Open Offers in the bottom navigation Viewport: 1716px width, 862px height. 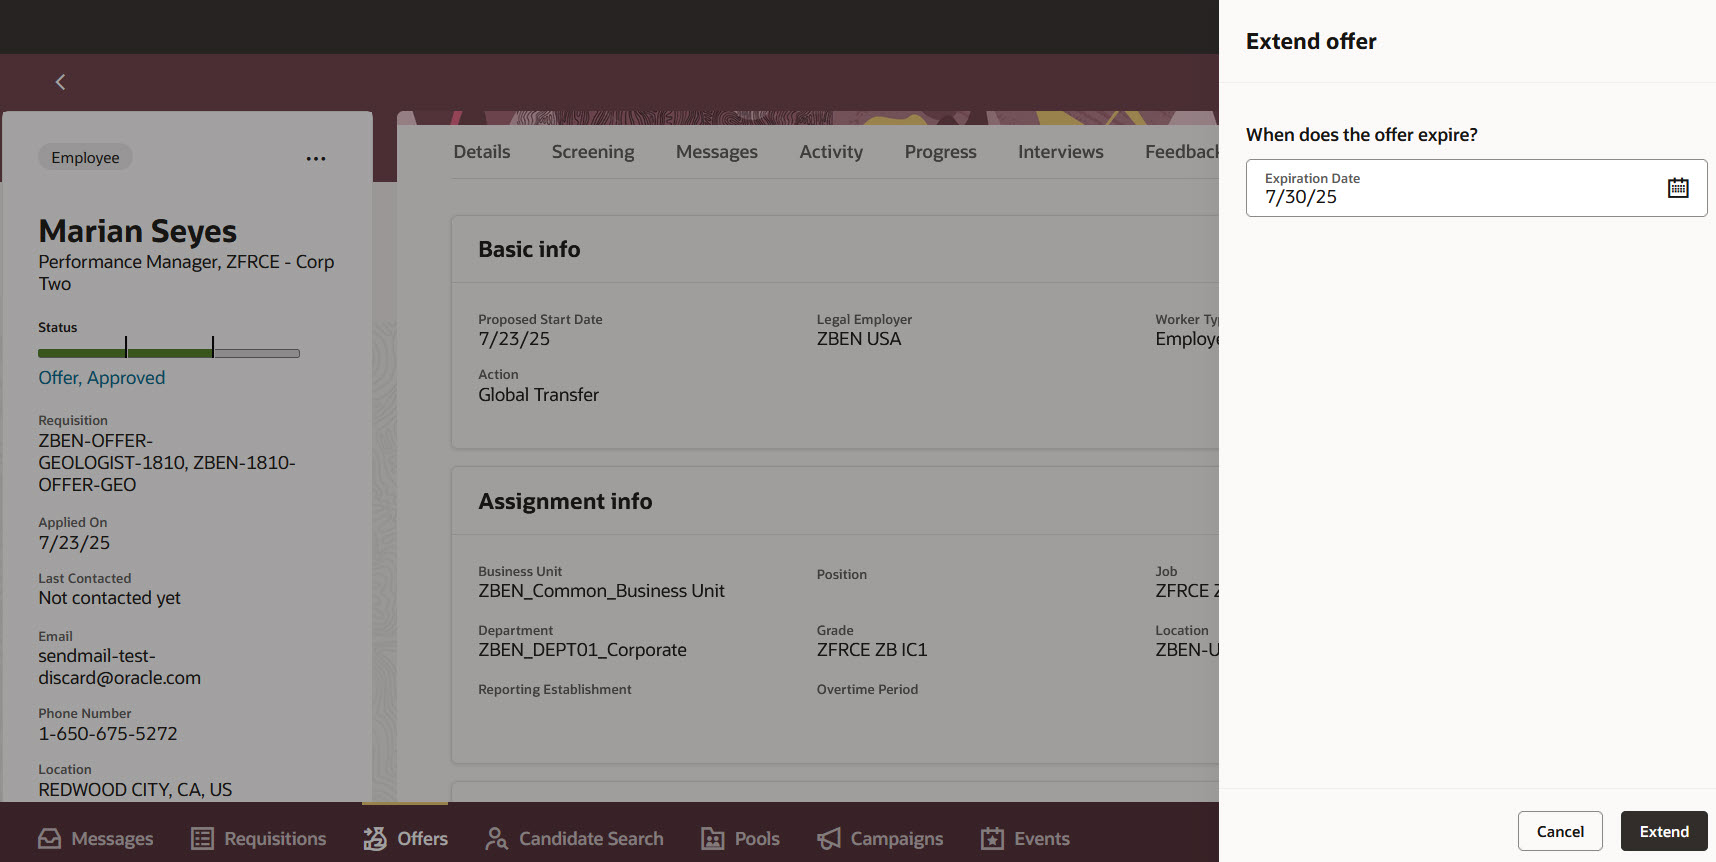405,839
